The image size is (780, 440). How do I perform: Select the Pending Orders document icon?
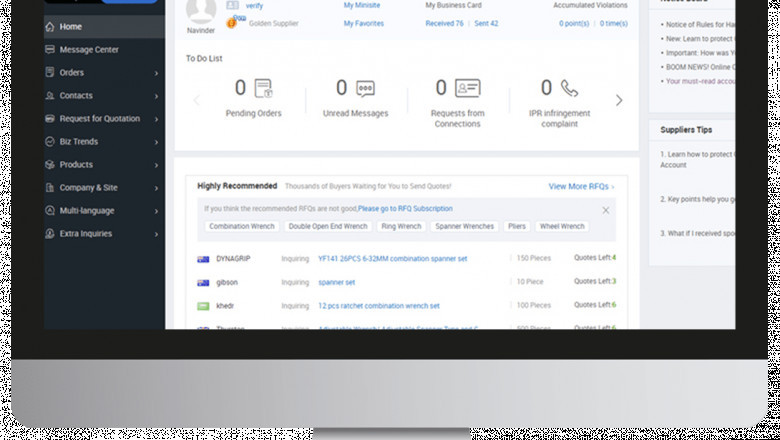(x=263, y=89)
